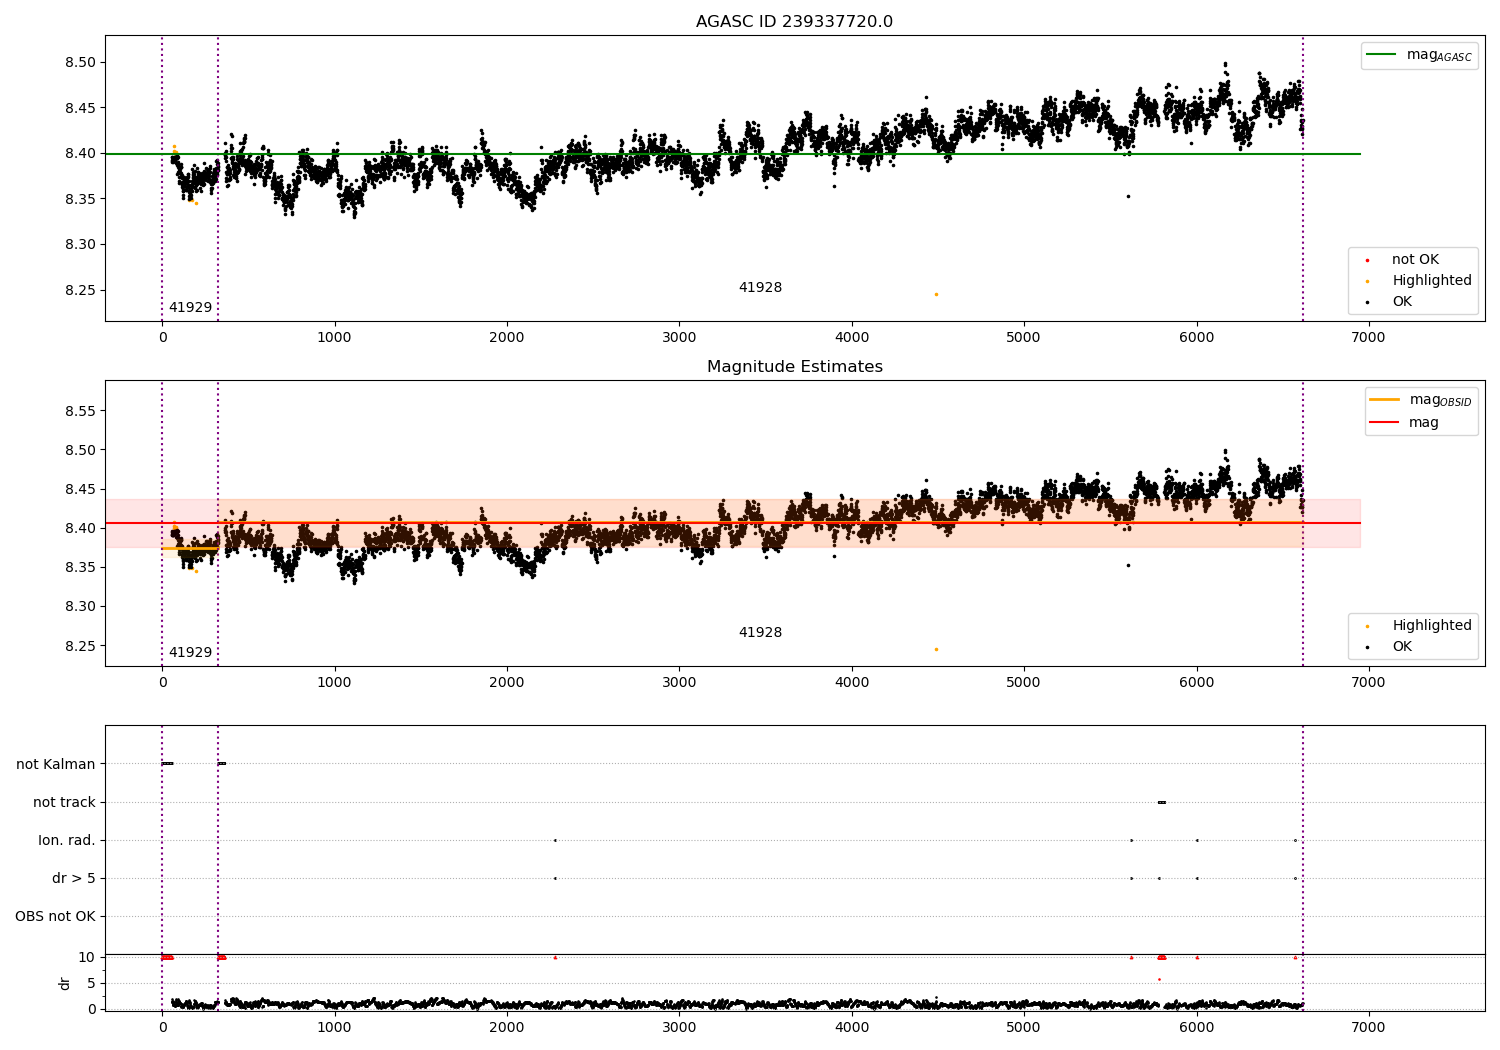The height and width of the screenshot is (1050, 1500).
Task: Click the 'Ion. rad.' marker near 2280
Action: (x=555, y=840)
